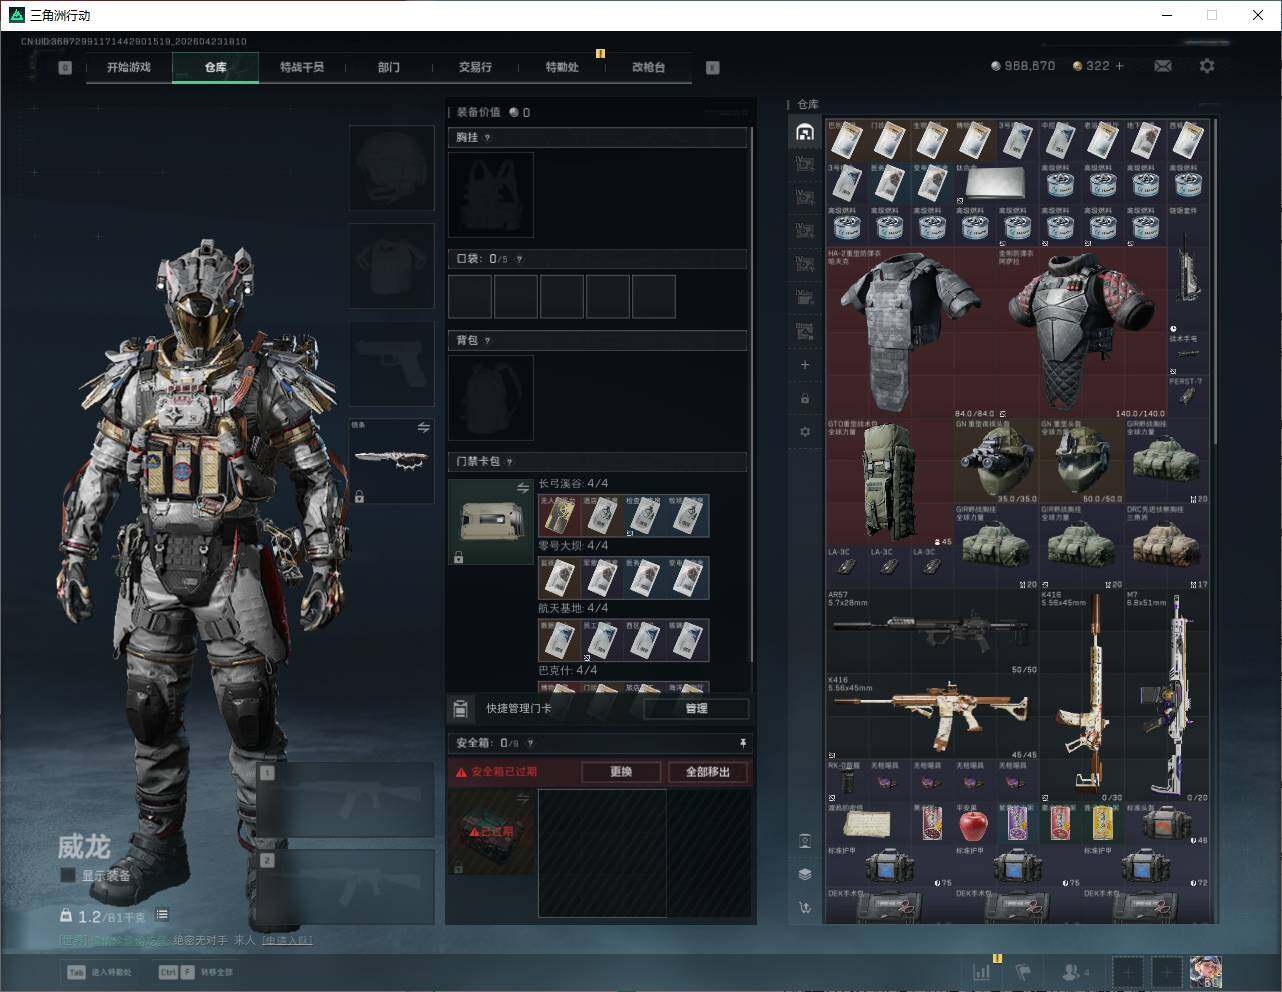Viewport: 1282px width, 992px height.
Task: Click the 装备价值 value label
Action: (x=493, y=113)
